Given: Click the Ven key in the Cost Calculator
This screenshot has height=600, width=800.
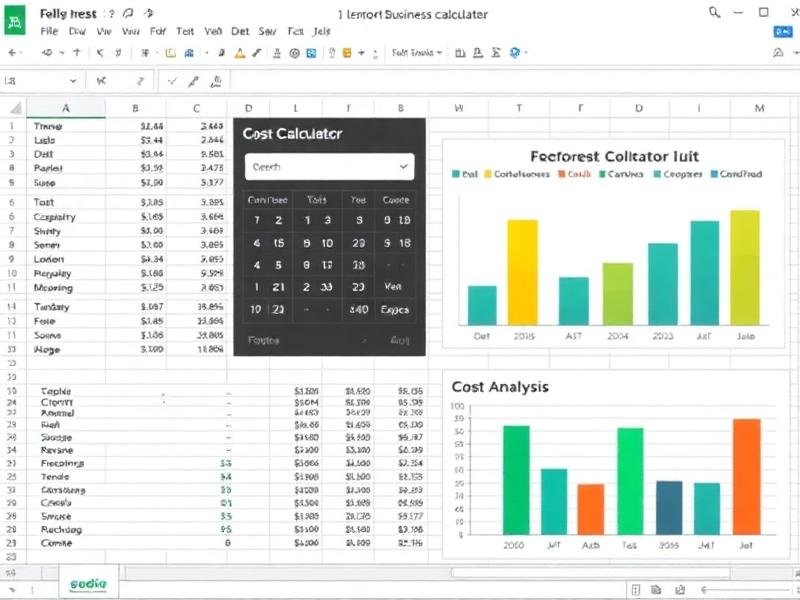Looking at the screenshot, I should [393, 287].
